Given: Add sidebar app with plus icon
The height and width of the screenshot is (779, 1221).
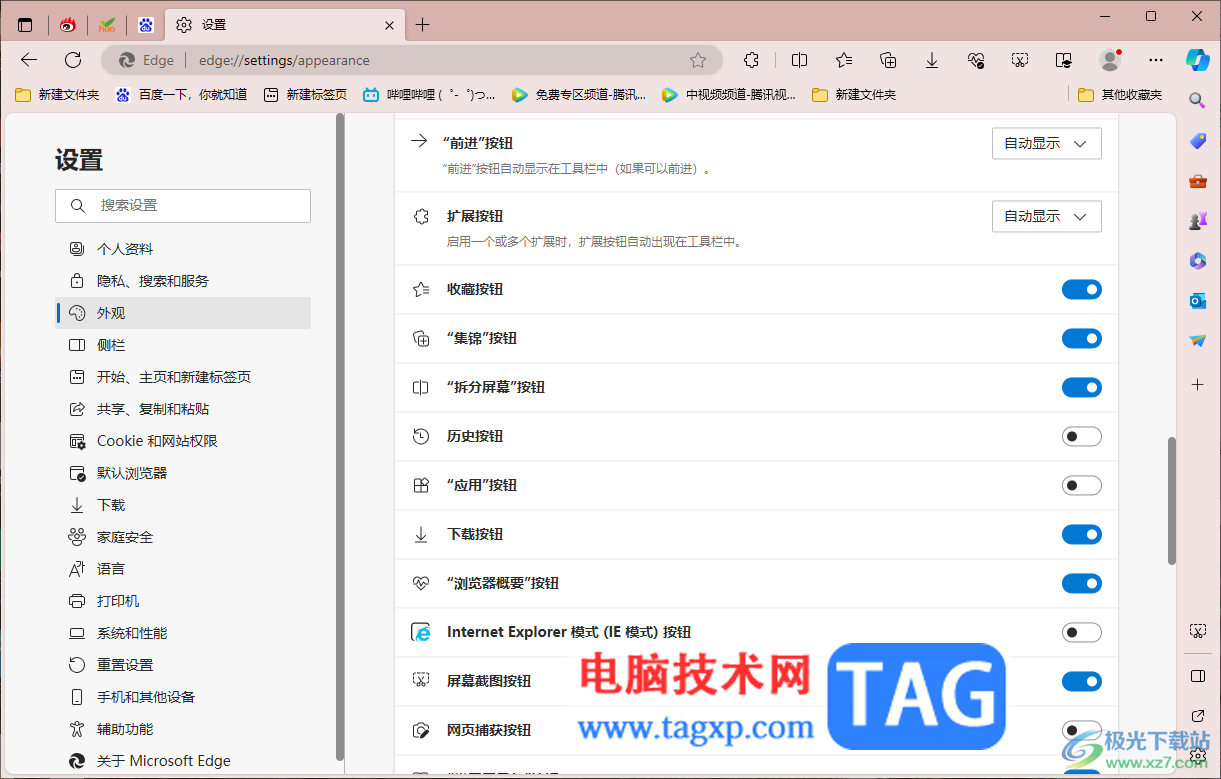Looking at the screenshot, I should pos(1197,384).
